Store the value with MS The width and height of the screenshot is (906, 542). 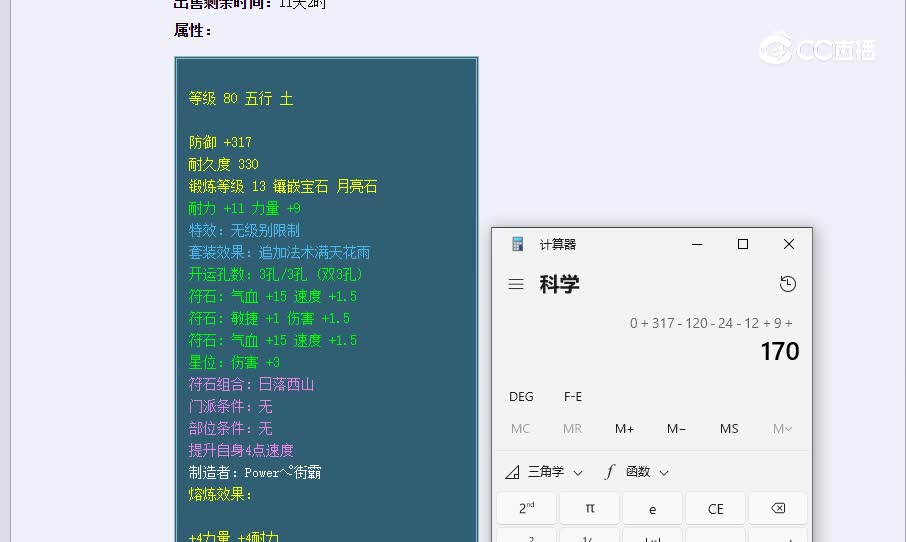coord(729,429)
